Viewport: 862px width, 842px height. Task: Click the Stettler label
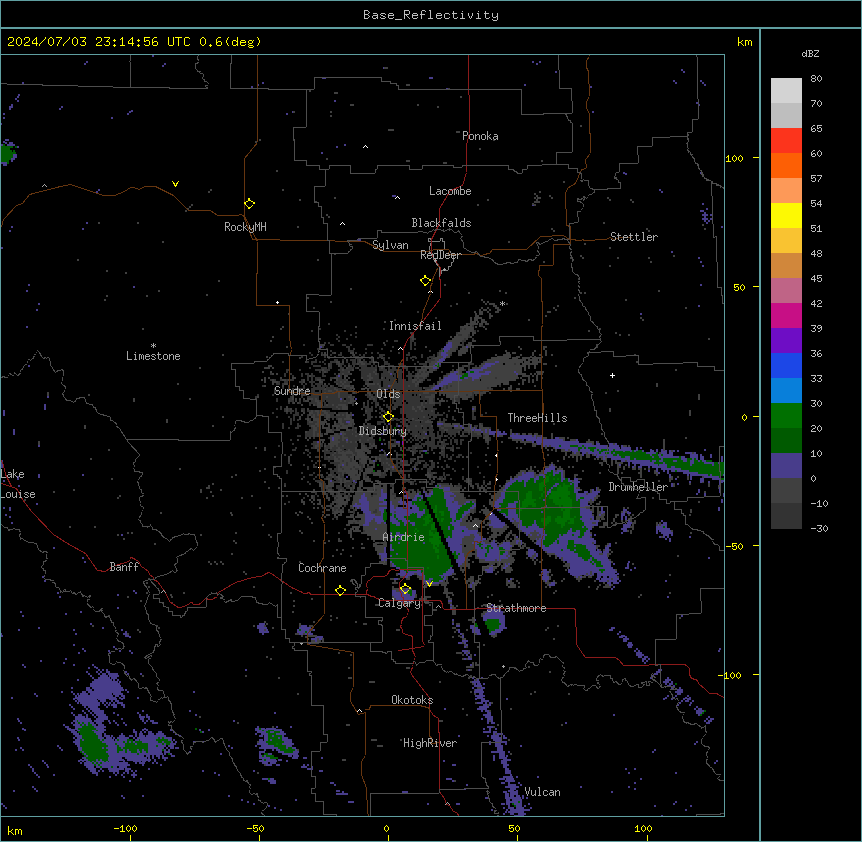click(x=634, y=237)
